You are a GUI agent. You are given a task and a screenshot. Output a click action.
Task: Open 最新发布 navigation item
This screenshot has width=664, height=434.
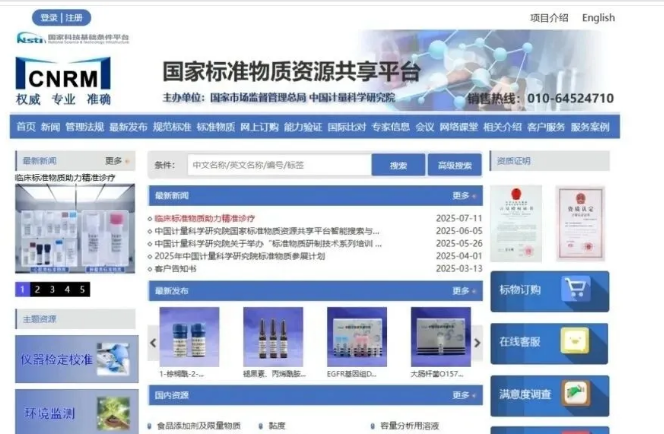tap(128, 127)
